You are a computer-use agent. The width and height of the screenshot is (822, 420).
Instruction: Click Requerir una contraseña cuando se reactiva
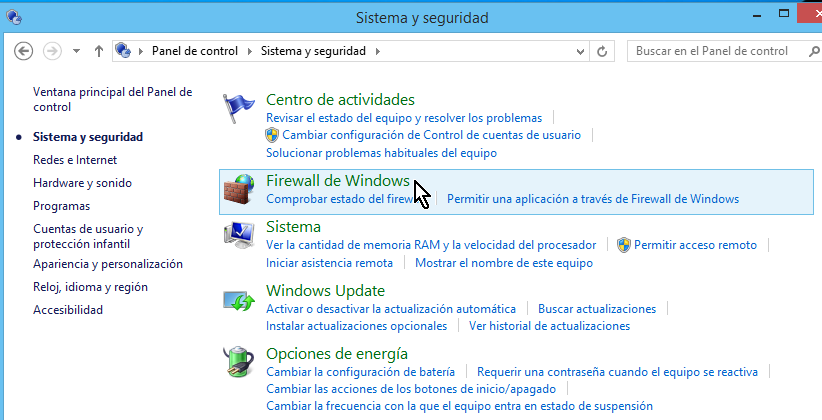(618, 372)
